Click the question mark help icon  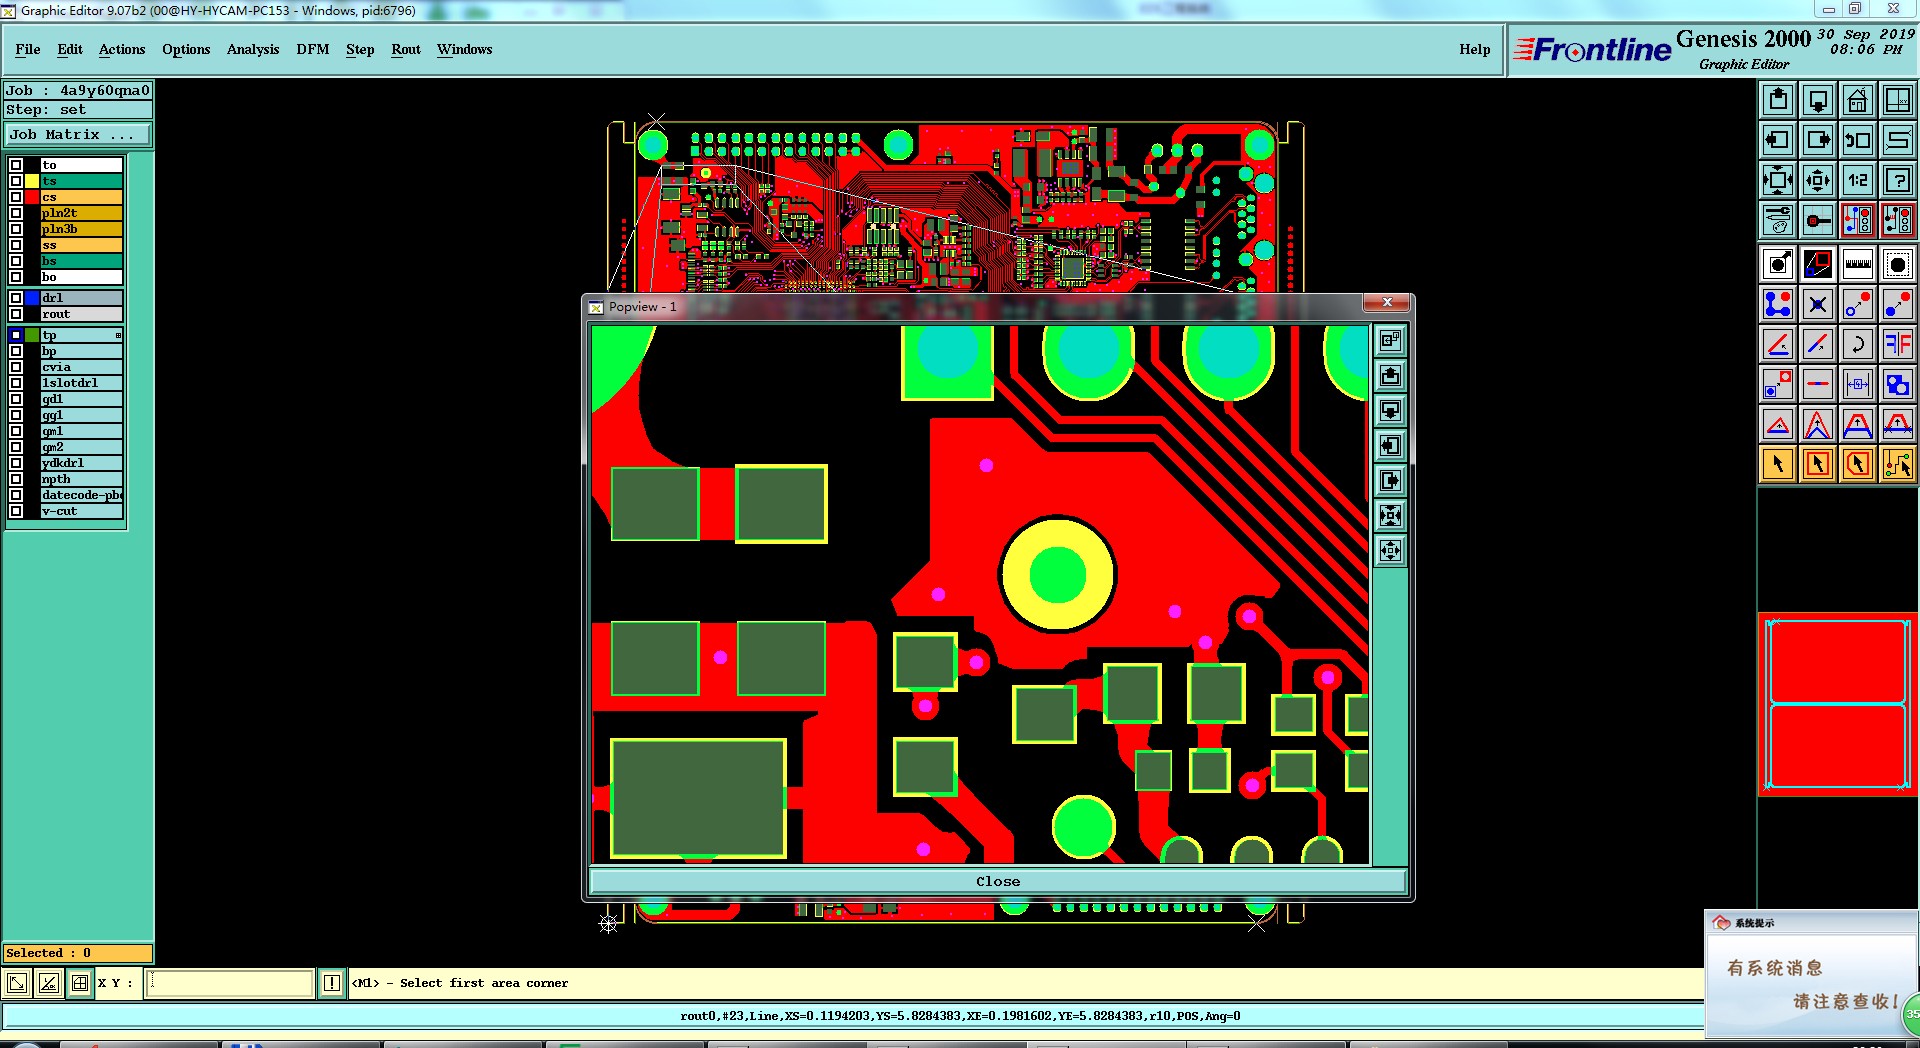pos(1898,180)
